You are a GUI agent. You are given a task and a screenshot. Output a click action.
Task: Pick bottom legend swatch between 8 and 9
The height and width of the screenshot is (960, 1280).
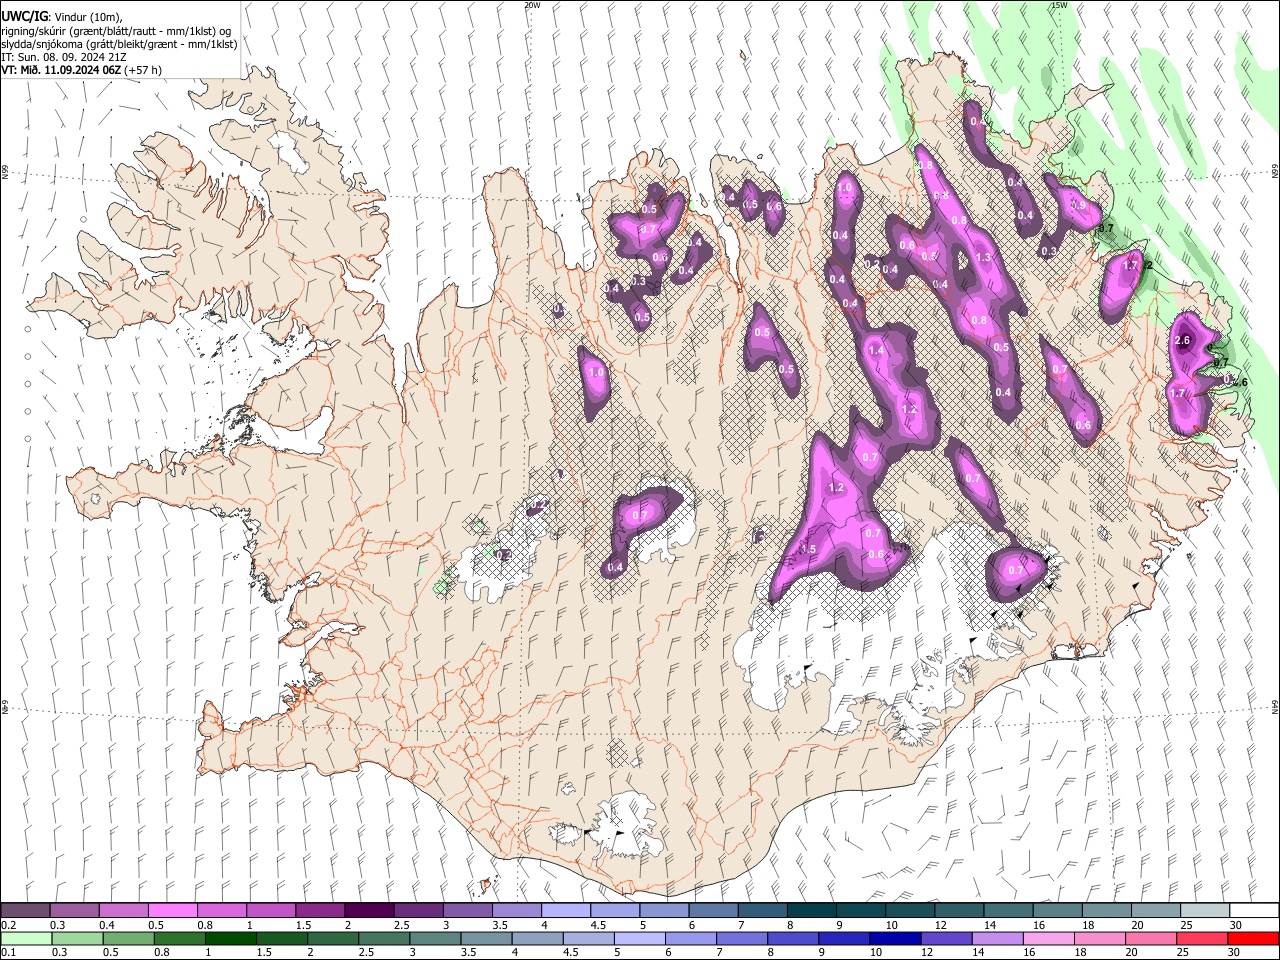(x=792, y=938)
